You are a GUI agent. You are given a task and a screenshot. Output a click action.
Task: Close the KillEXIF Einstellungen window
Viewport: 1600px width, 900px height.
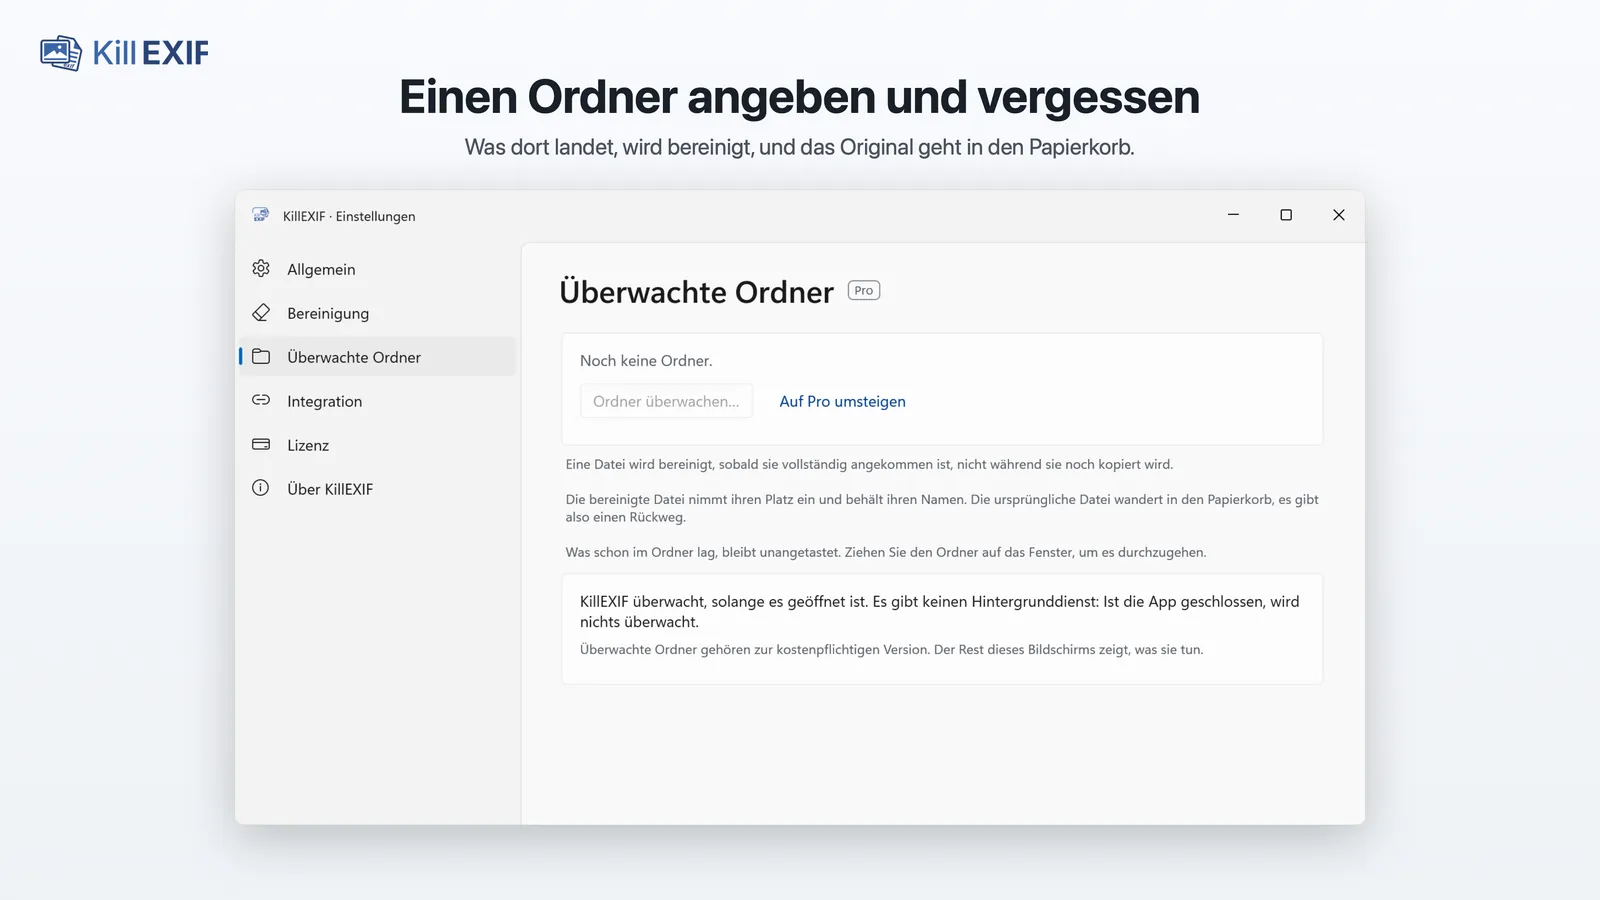1339,215
